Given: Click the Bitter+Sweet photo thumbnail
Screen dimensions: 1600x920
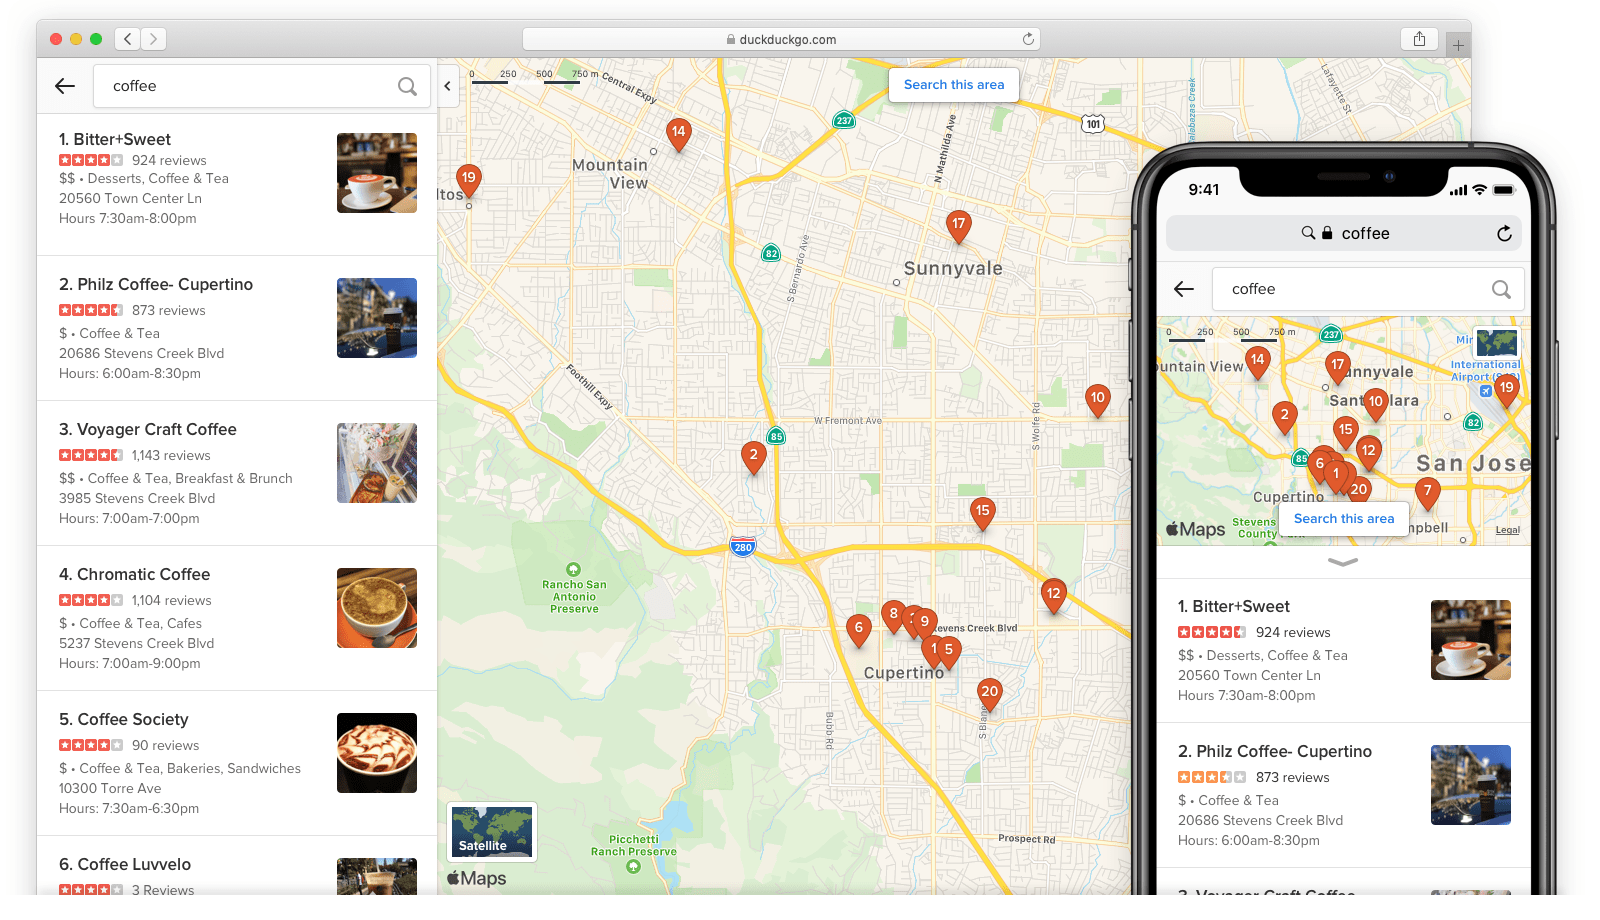Looking at the screenshot, I should pyautogui.click(x=377, y=173).
